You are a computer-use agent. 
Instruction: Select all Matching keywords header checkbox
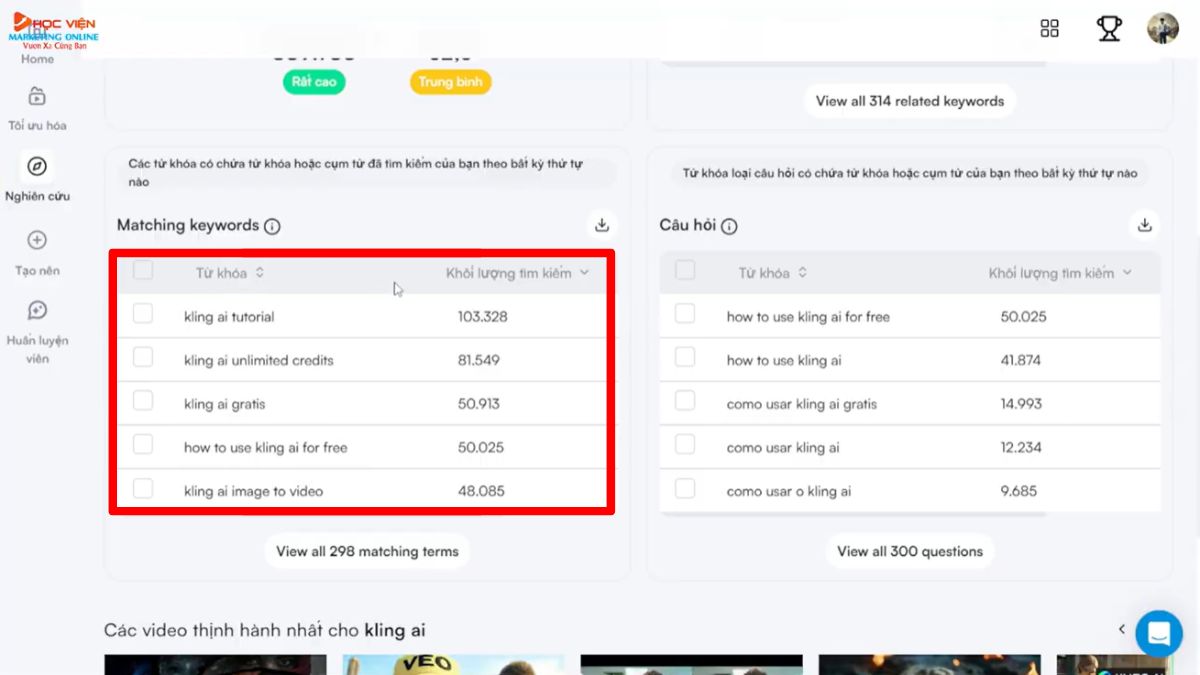tap(143, 270)
